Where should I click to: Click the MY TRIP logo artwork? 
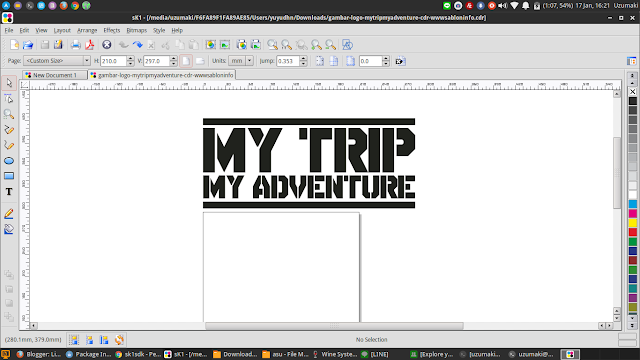click(x=309, y=163)
